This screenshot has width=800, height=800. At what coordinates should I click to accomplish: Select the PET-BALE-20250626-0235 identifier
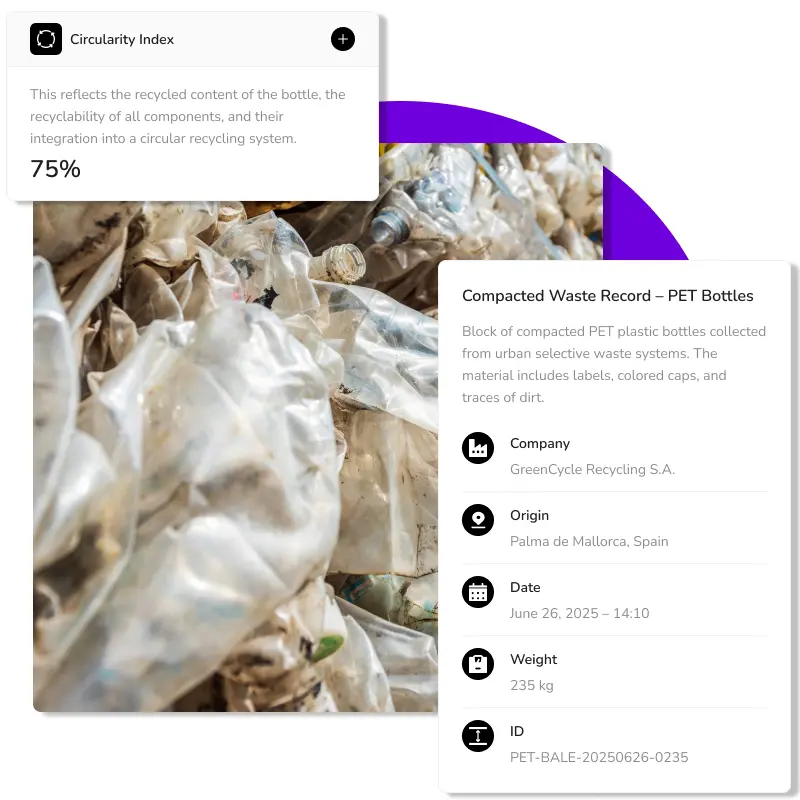[599, 757]
